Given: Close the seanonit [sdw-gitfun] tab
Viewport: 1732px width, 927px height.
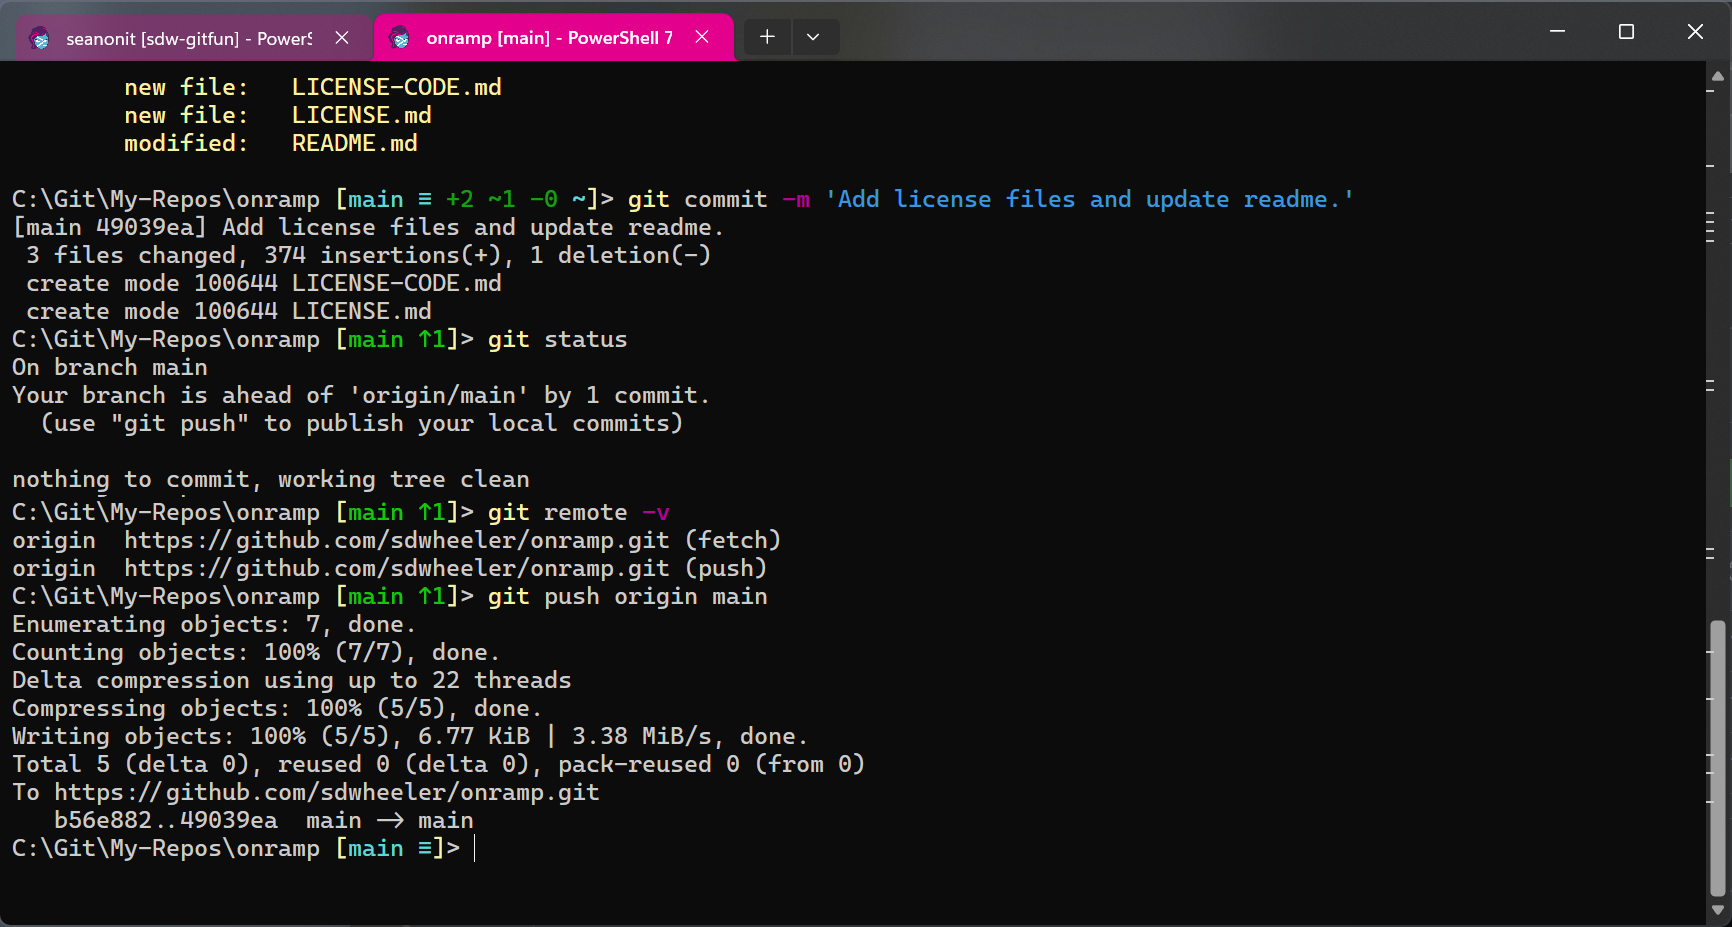Looking at the screenshot, I should click(342, 37).
